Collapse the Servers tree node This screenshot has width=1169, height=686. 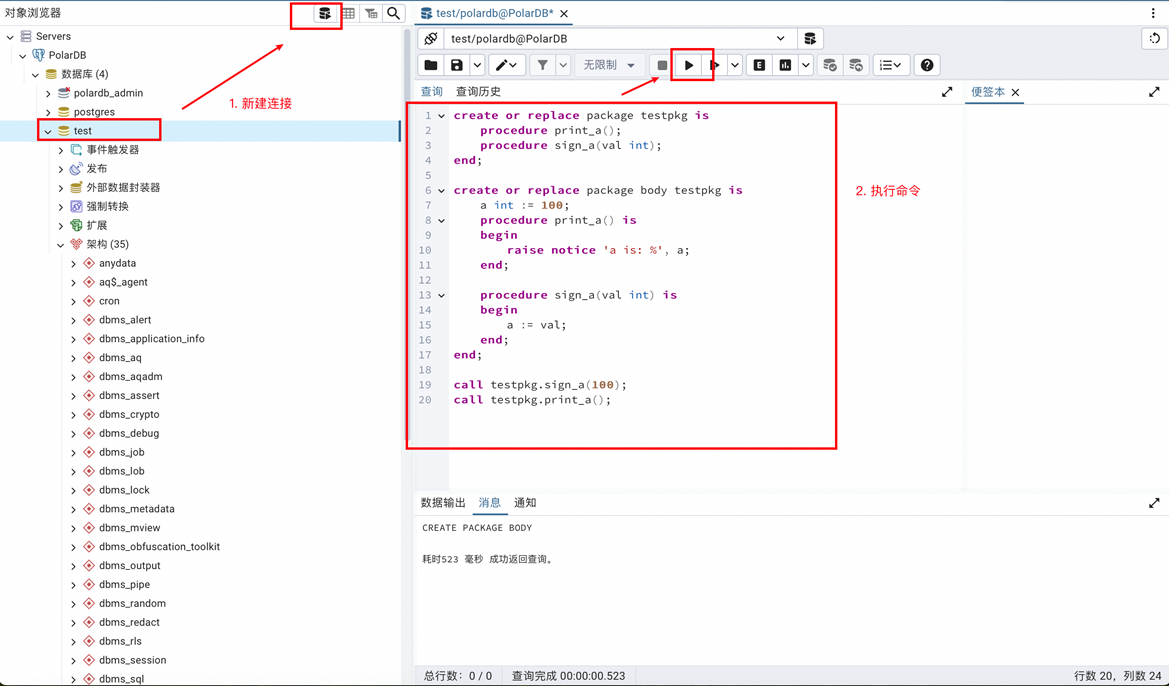pos(10,36)
